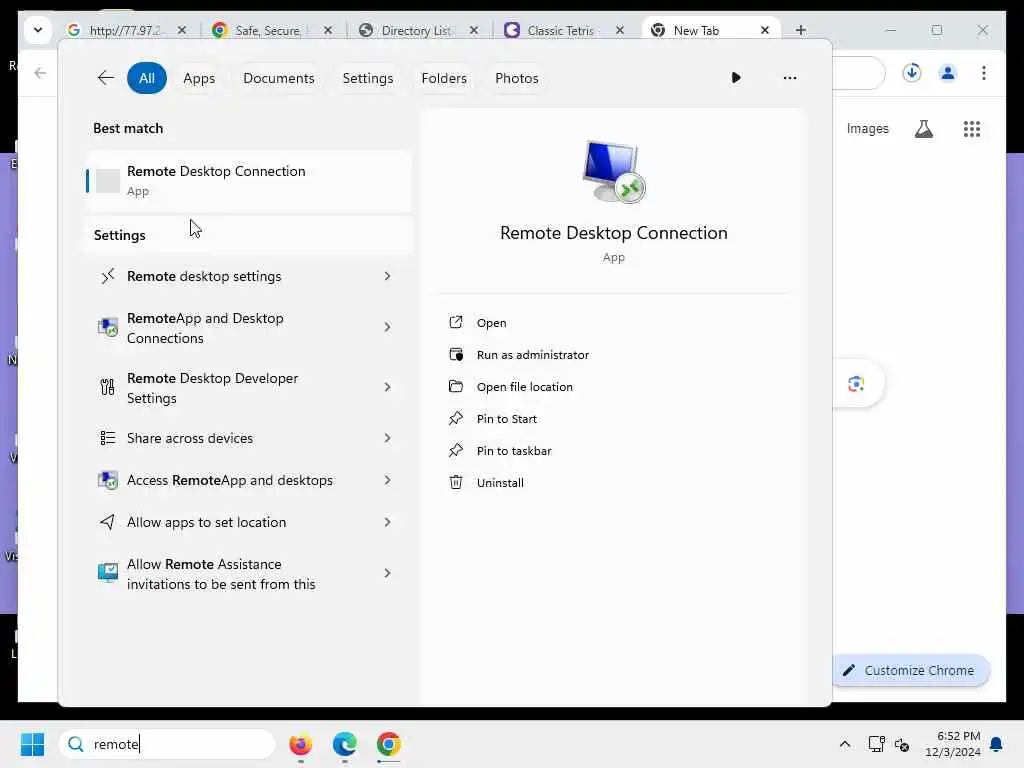This screenshot has width=1024, height=768.
Task: Click taskbar search box containing remote
Action: [167, 744]
